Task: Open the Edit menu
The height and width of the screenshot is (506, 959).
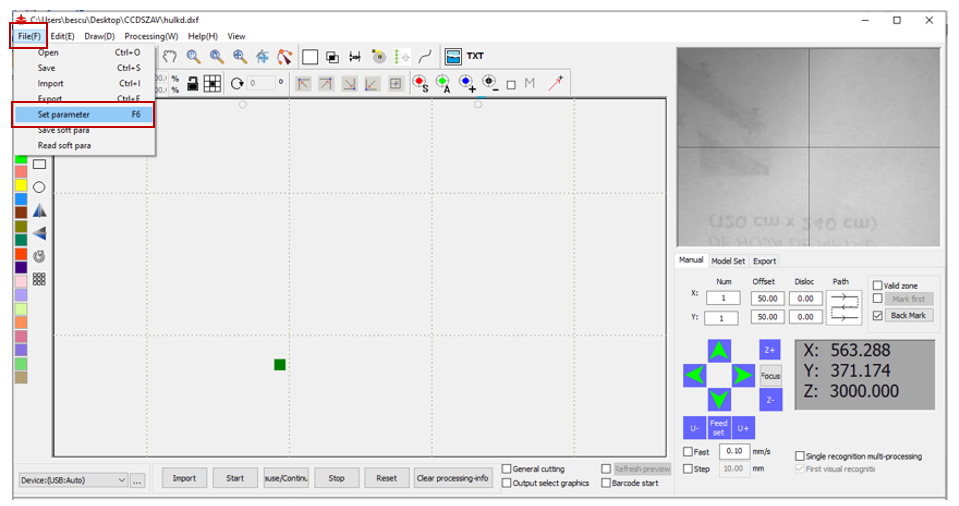Action: click(62, 36)
